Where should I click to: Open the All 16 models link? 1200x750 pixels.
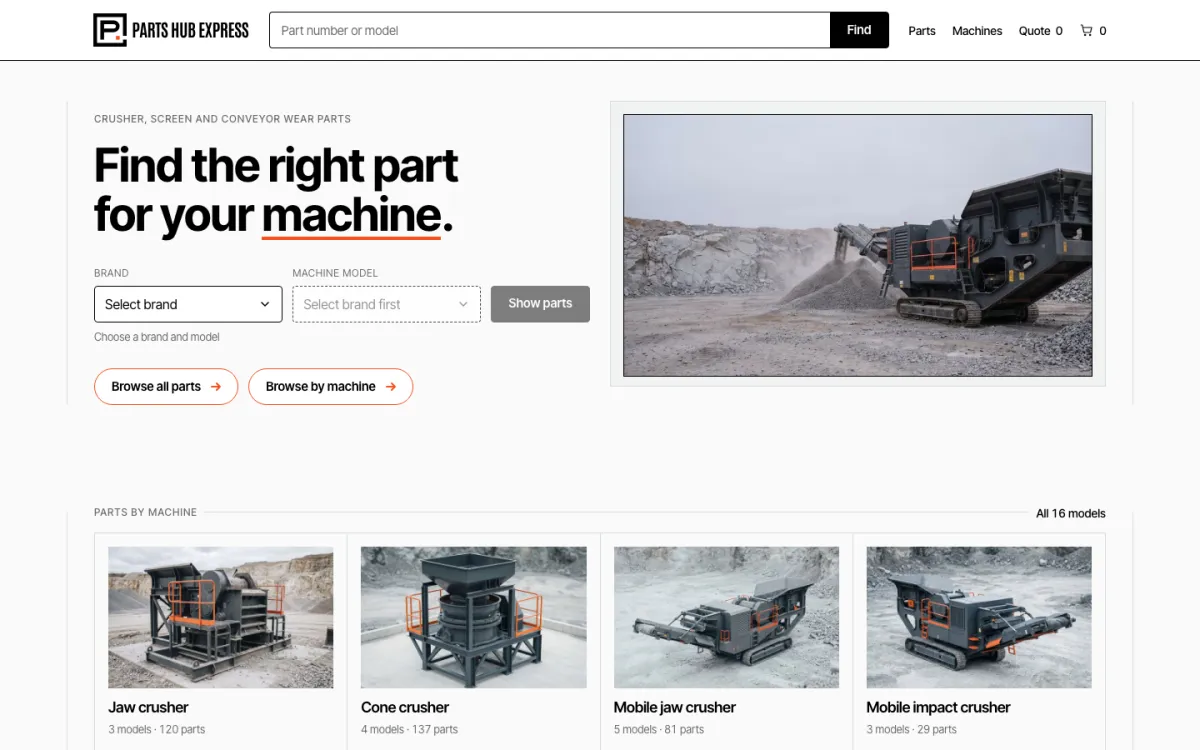click(1071, 513)
